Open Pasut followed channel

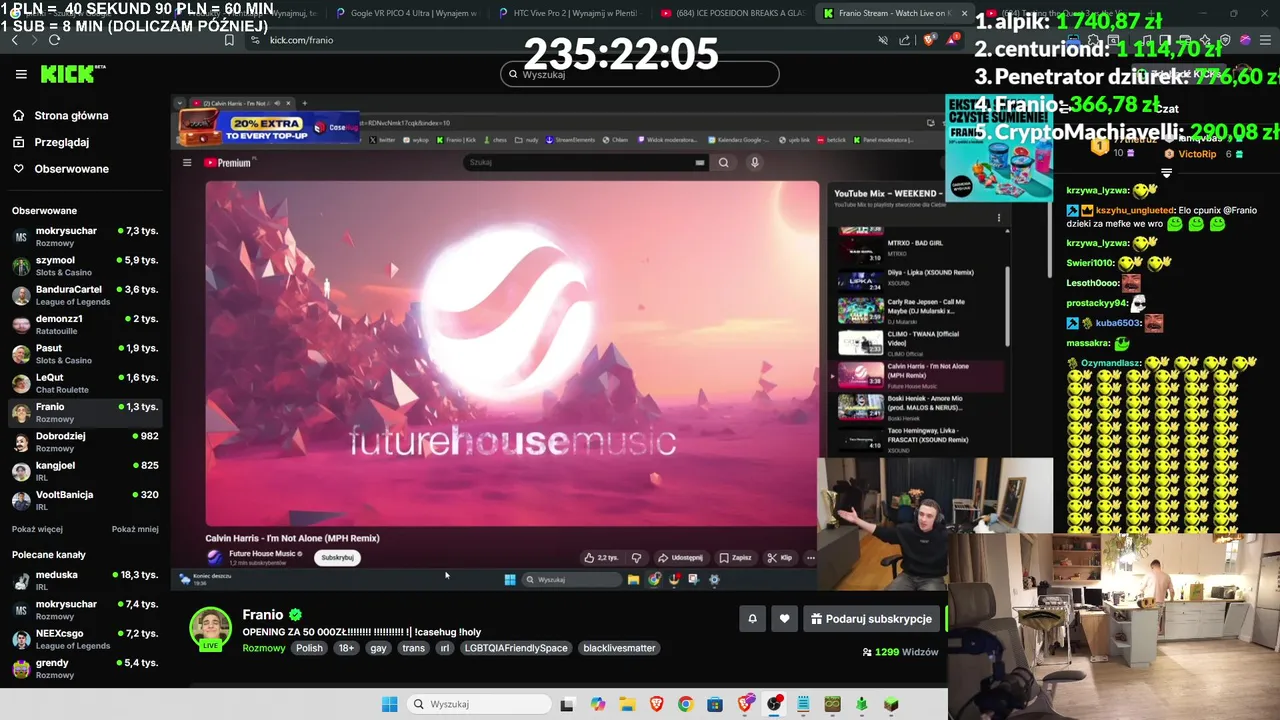84,353
